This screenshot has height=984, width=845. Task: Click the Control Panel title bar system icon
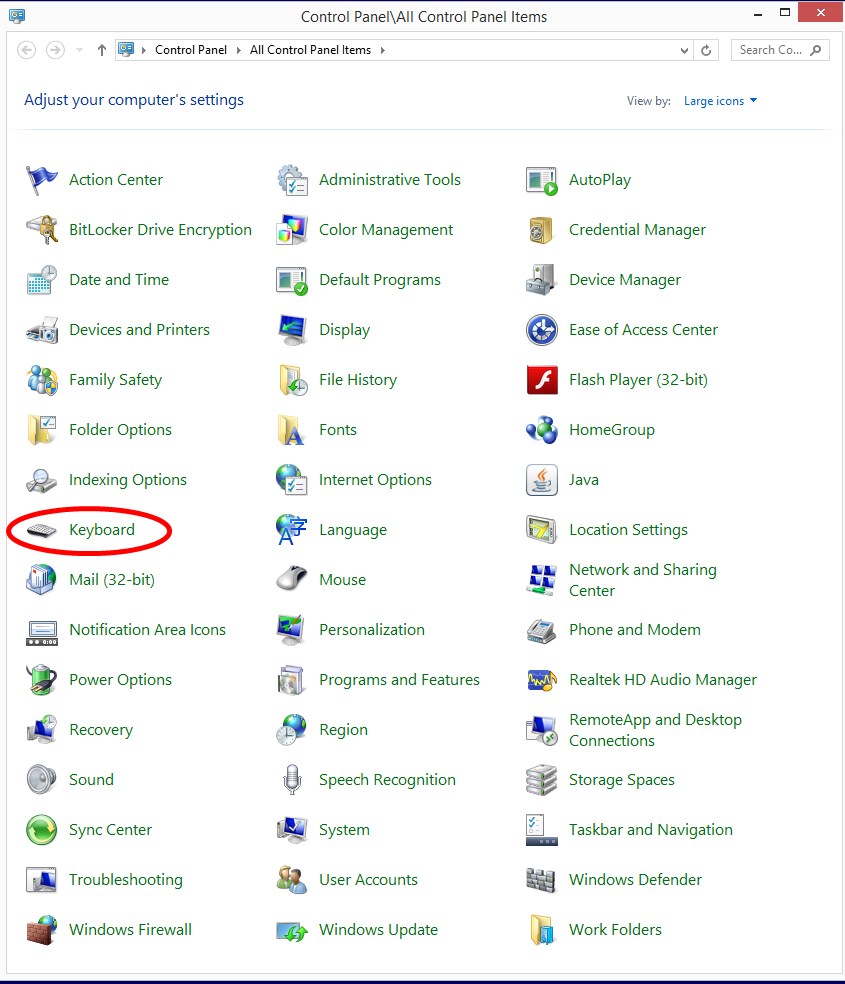[17, 16]
